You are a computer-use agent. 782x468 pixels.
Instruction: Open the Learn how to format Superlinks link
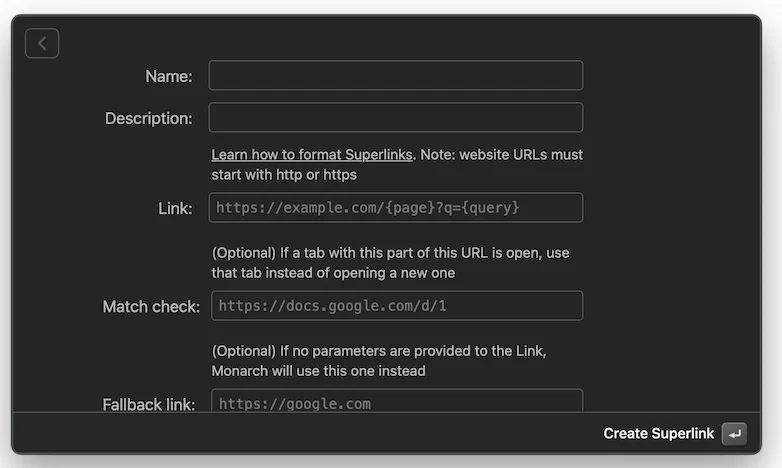pos(311,155)
